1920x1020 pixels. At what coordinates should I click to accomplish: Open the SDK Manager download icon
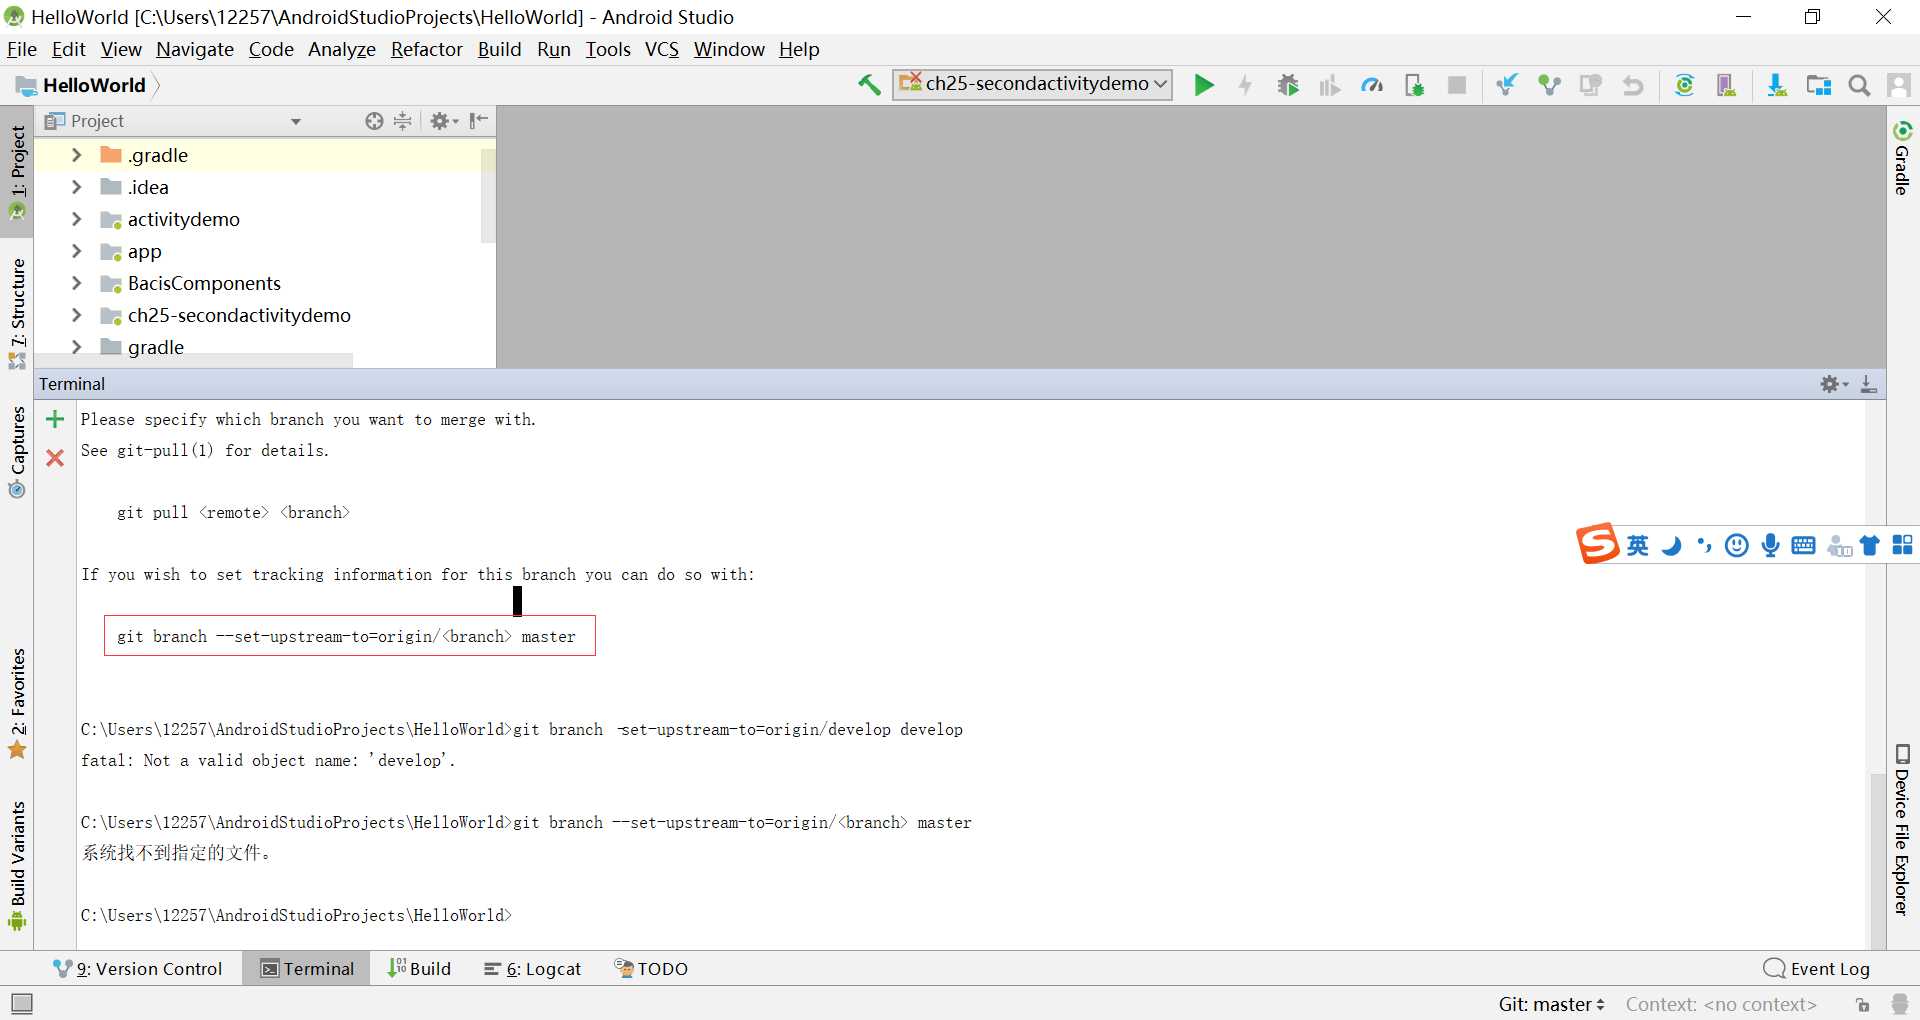click(1777, 85)
